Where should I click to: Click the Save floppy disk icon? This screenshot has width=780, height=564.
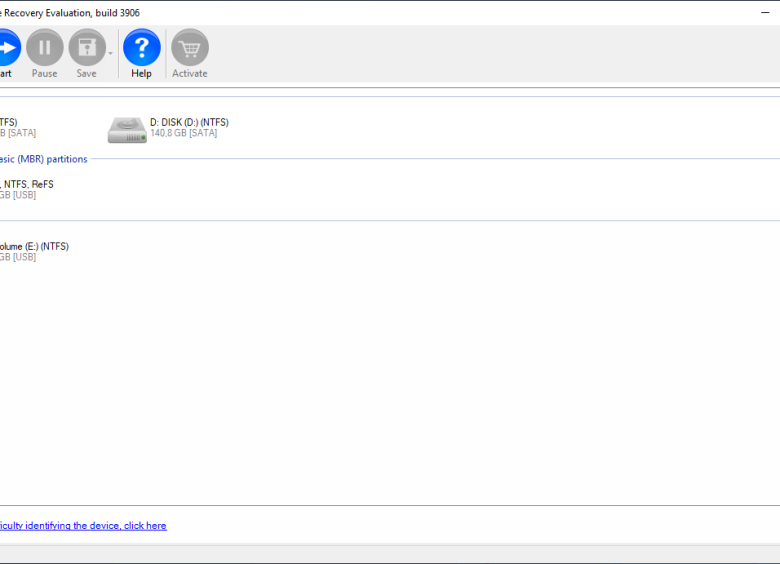coord(87,47)
